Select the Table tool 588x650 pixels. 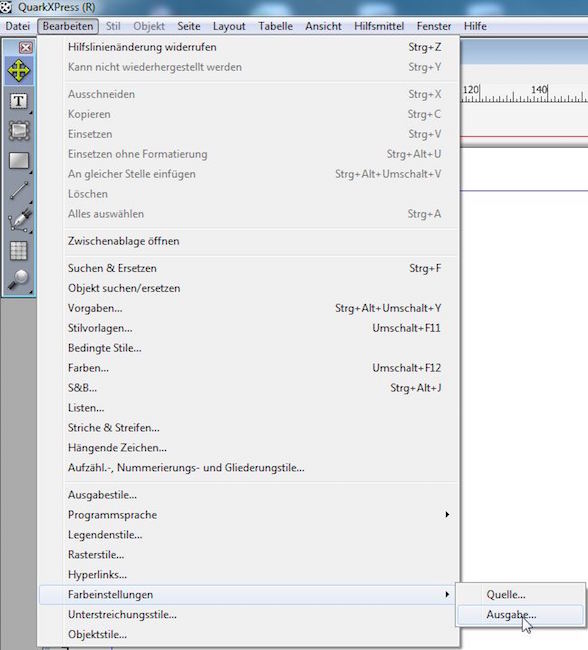tap(19, 251)
